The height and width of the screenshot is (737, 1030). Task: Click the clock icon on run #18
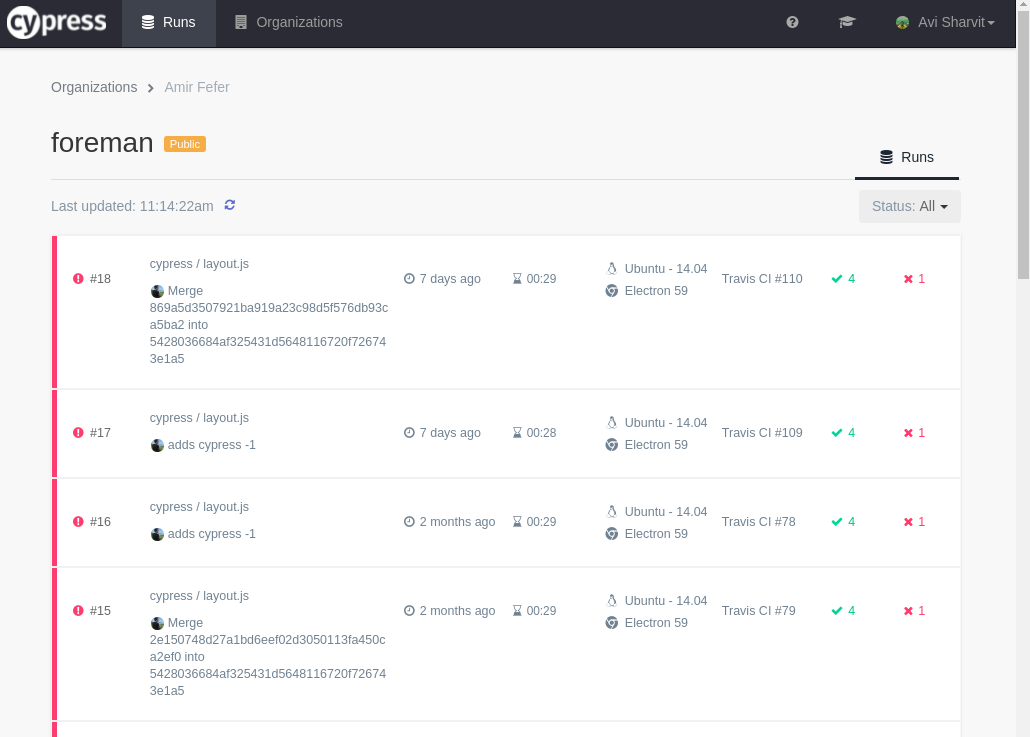(x=409, y=279)
